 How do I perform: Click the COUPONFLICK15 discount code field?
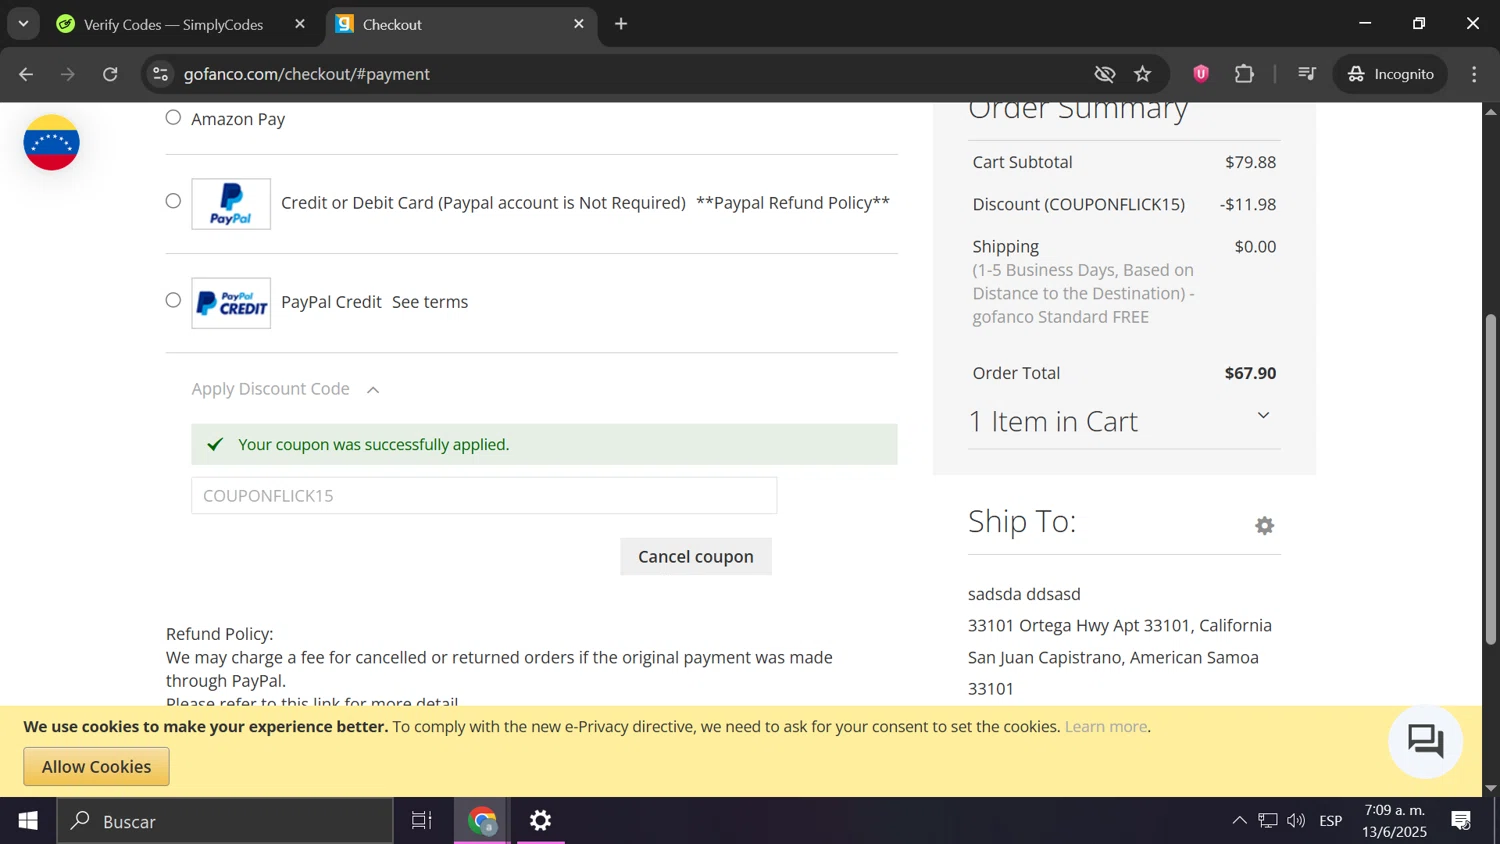pos(484,496)
